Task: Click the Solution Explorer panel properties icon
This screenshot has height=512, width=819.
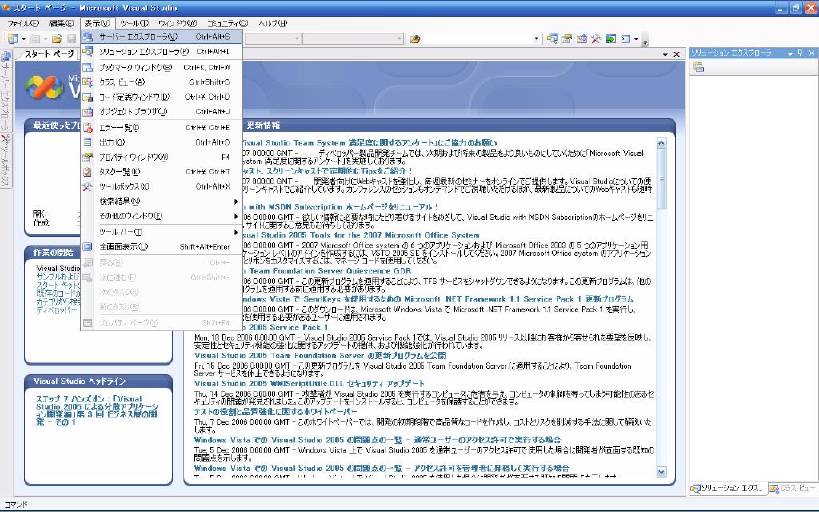Action: pos(698,67)
